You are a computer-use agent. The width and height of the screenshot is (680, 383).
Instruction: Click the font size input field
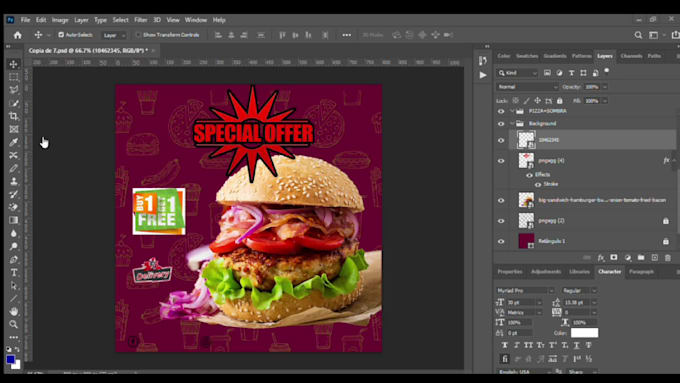pos(521,302)
